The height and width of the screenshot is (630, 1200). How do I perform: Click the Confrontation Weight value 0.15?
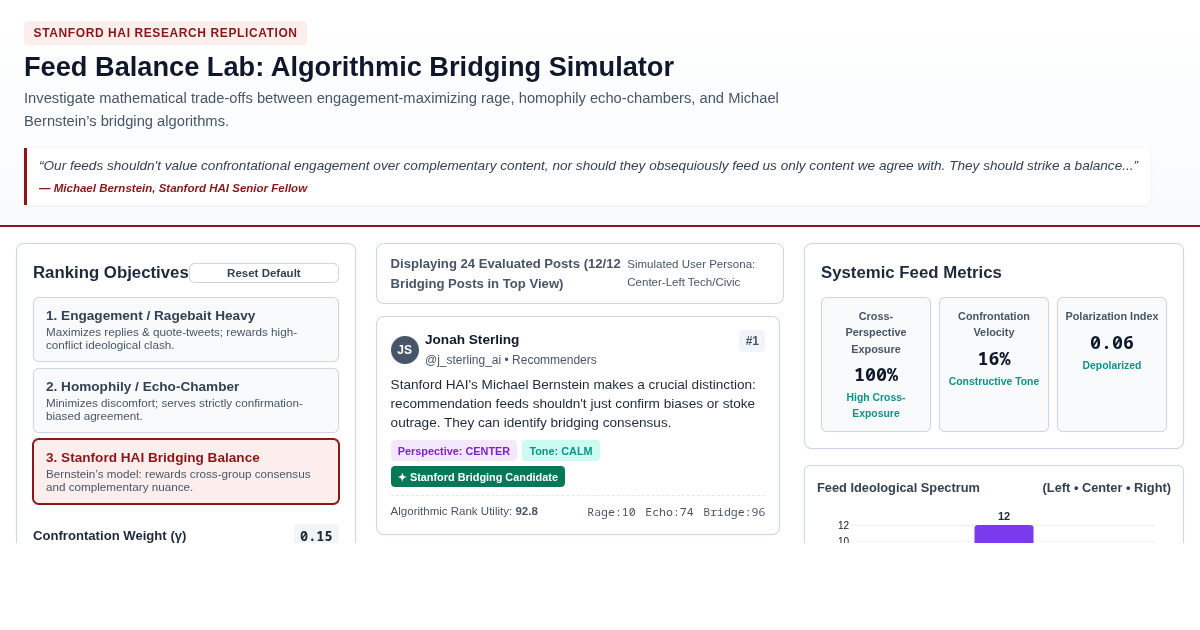coord(316,536)
